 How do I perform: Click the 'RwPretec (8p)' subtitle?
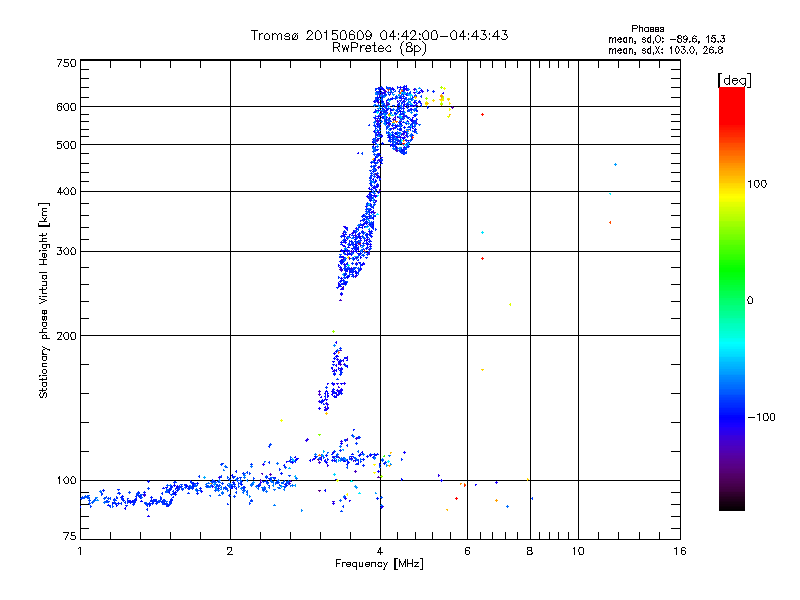tap(379, 48)
